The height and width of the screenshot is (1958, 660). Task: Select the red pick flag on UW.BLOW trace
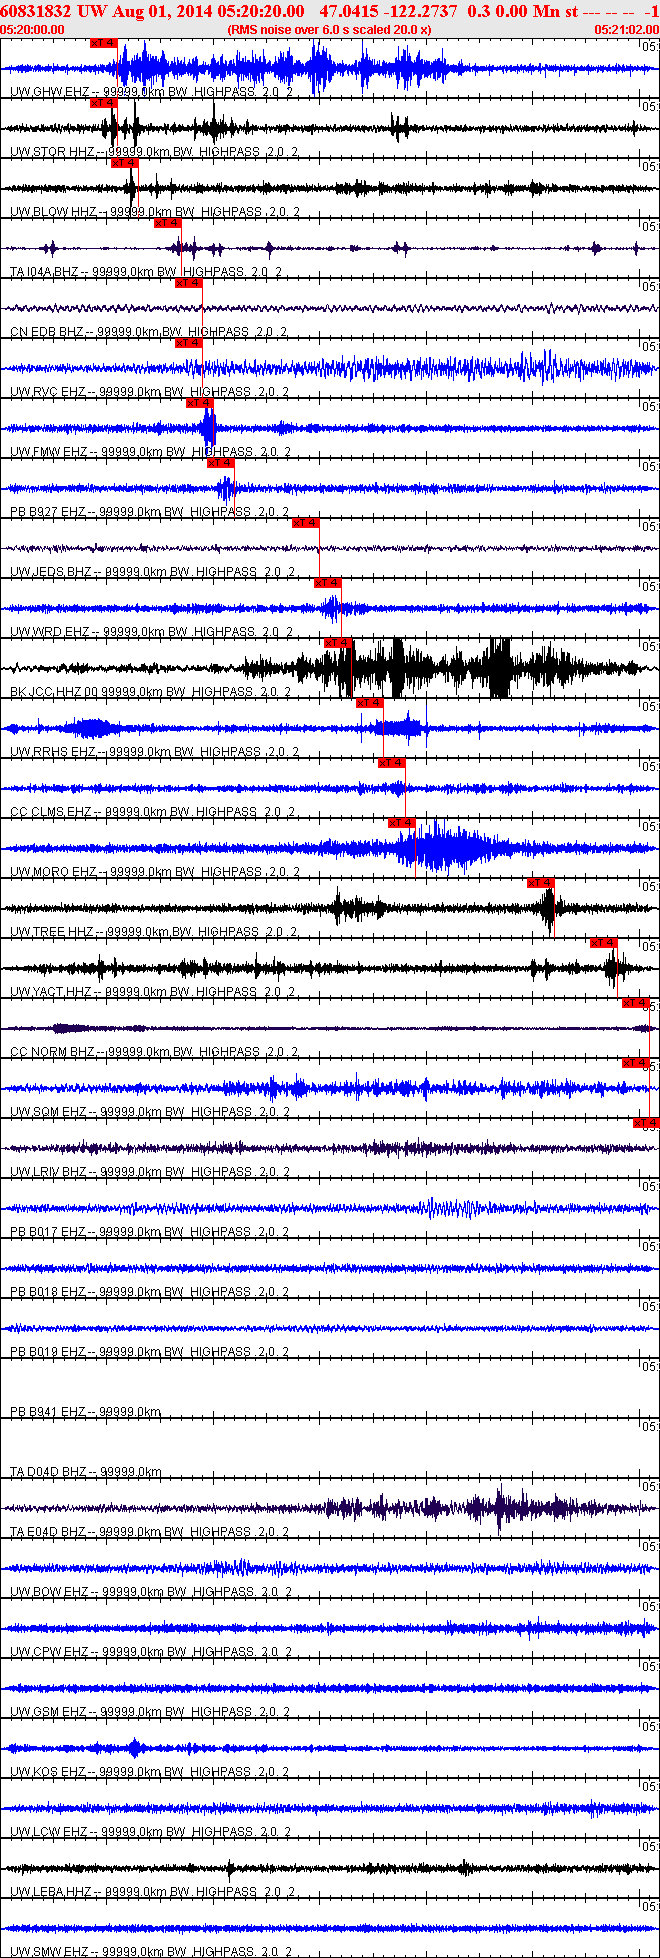[124, 163]
